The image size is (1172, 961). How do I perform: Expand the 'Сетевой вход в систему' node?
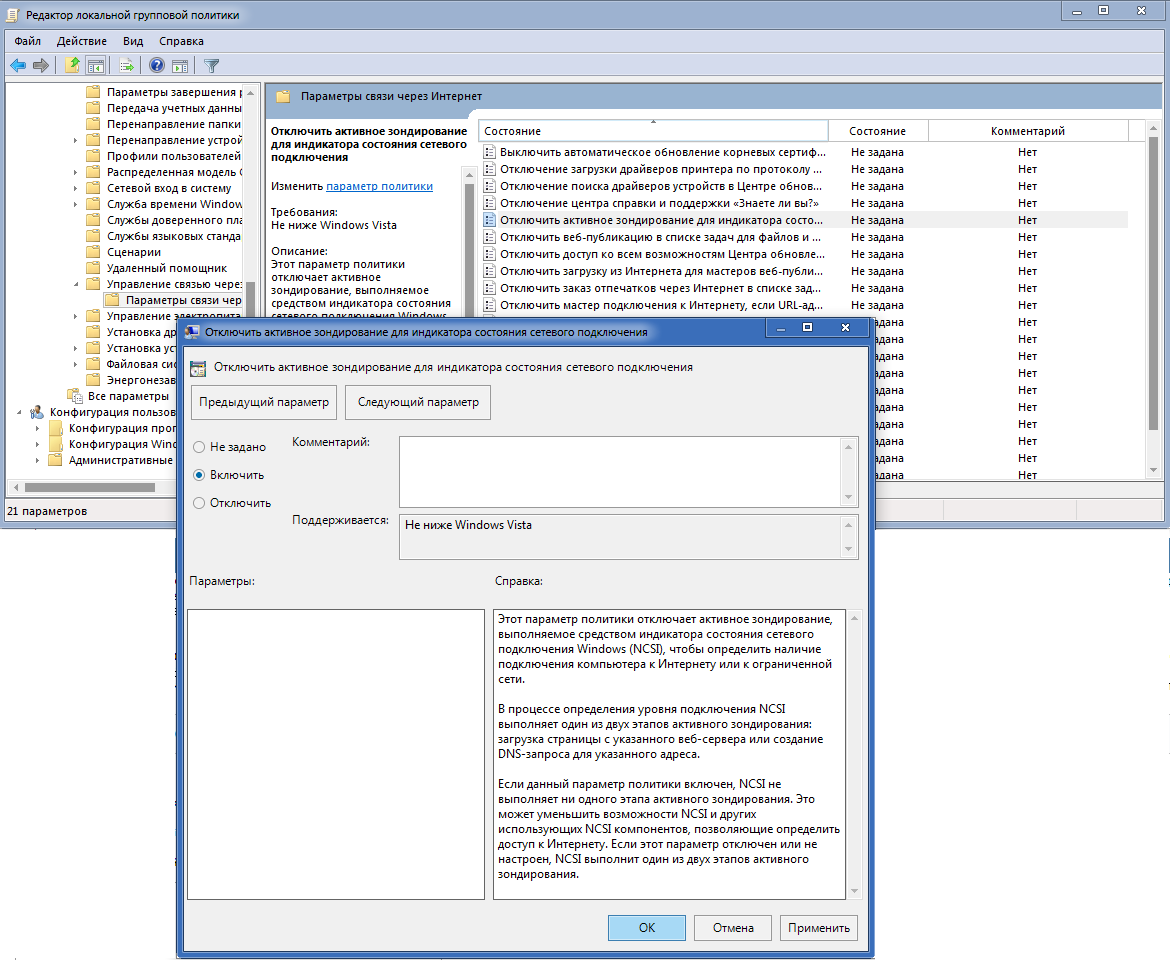click(x=76, y=188)
